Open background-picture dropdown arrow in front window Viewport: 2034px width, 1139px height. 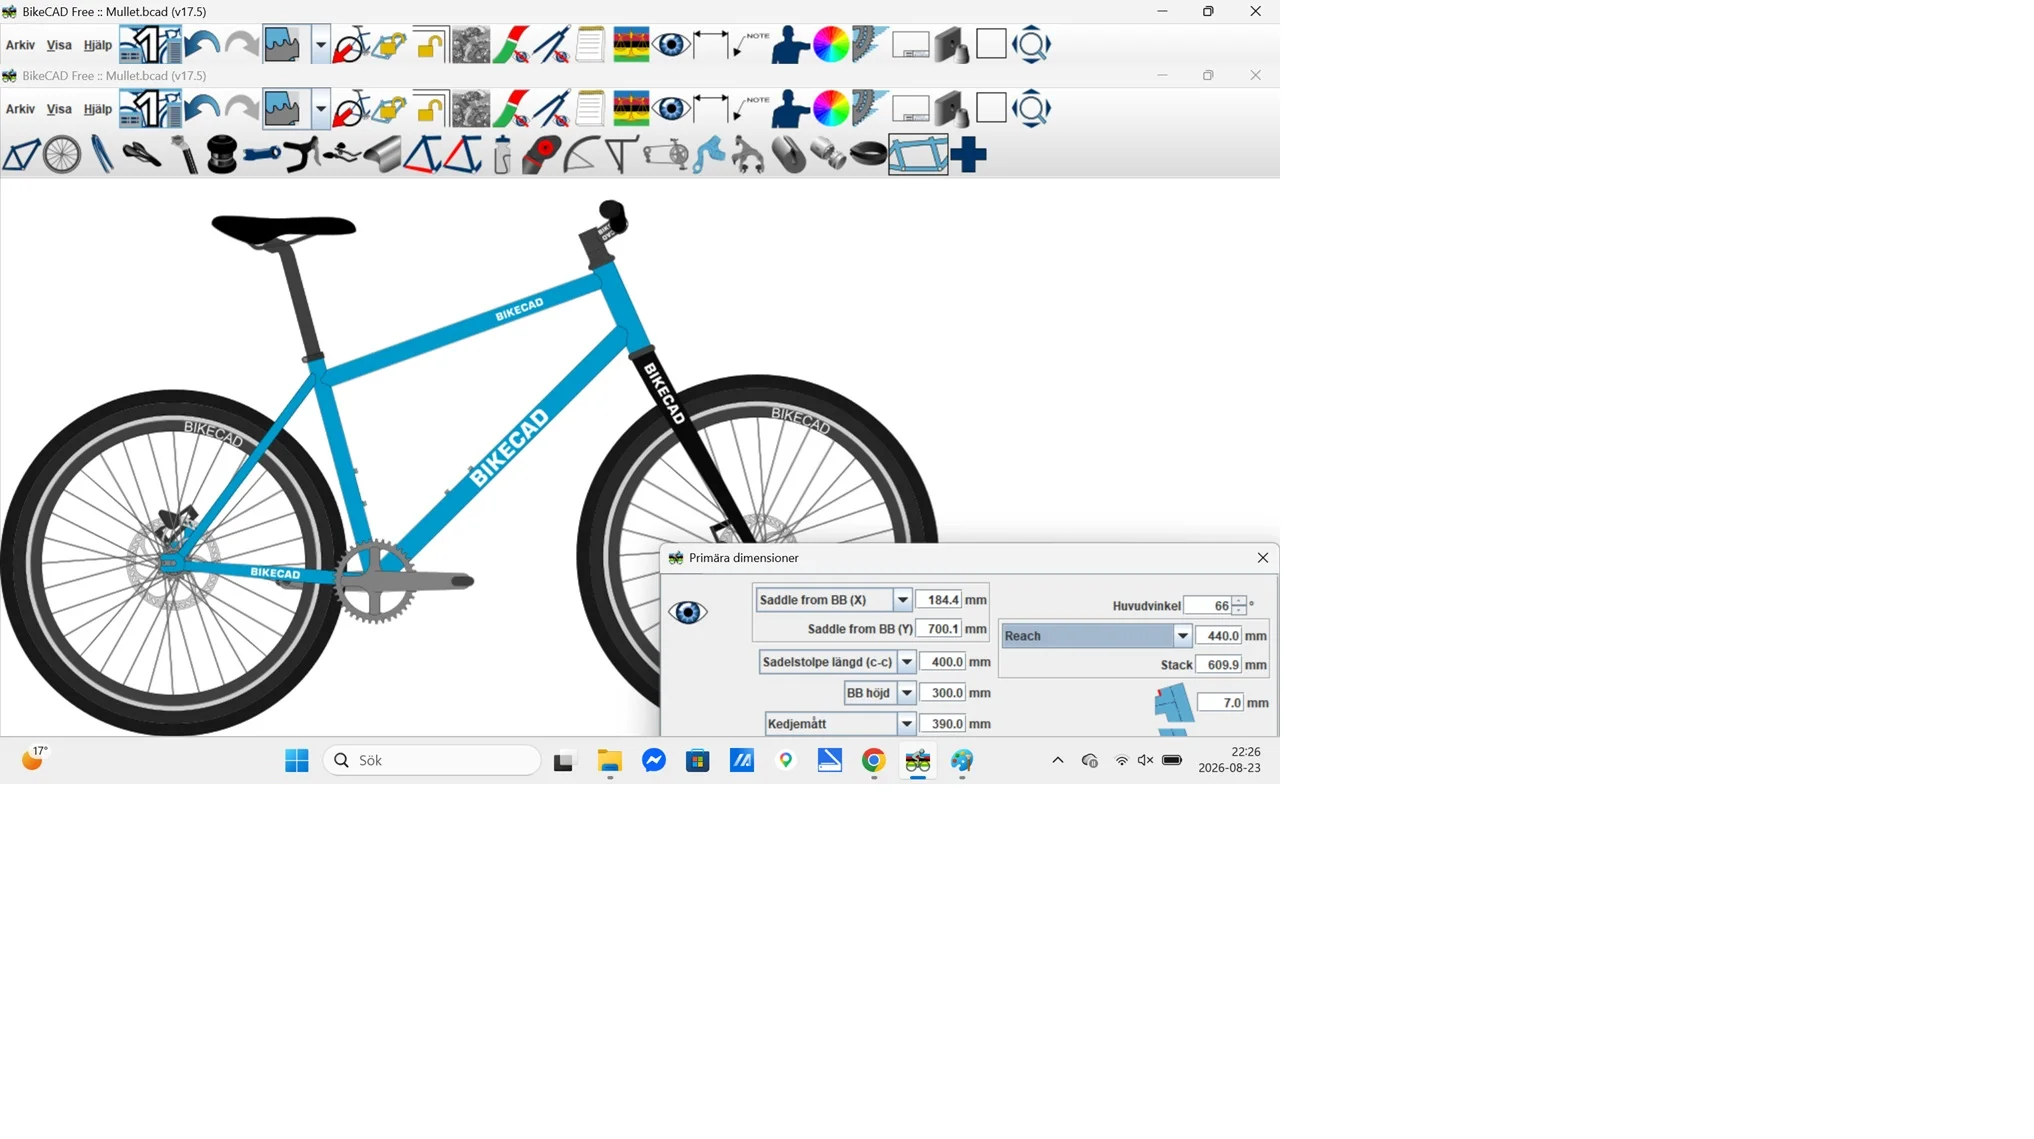[x=320, y=109]
